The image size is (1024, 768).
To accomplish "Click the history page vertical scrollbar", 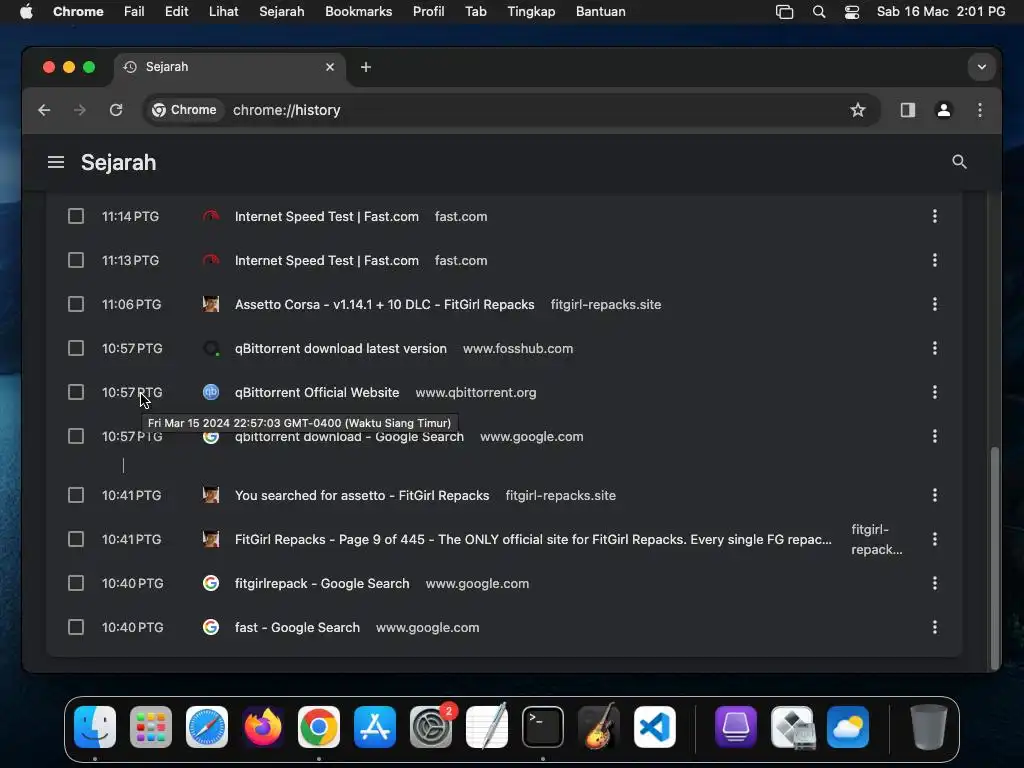I will (x=995, y=557).
